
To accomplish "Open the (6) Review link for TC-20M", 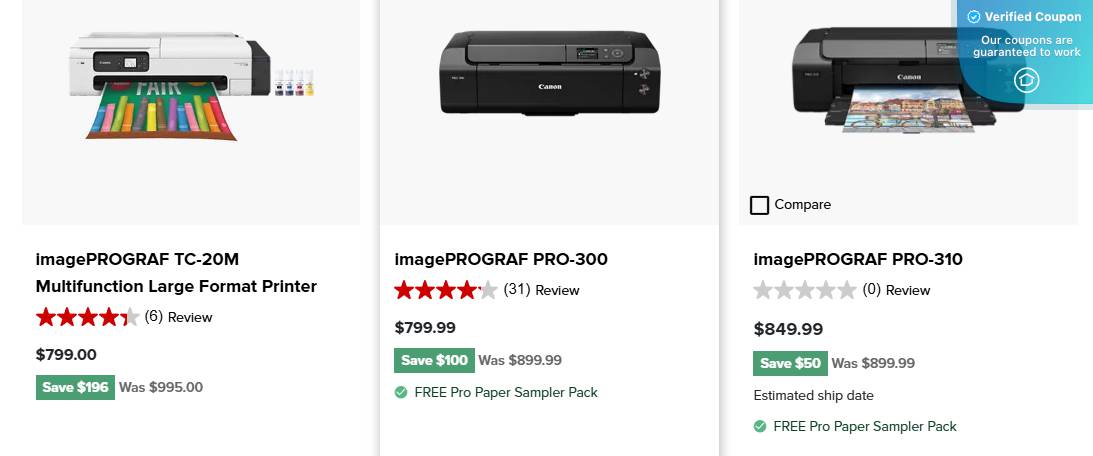I will tap(179, 318).
